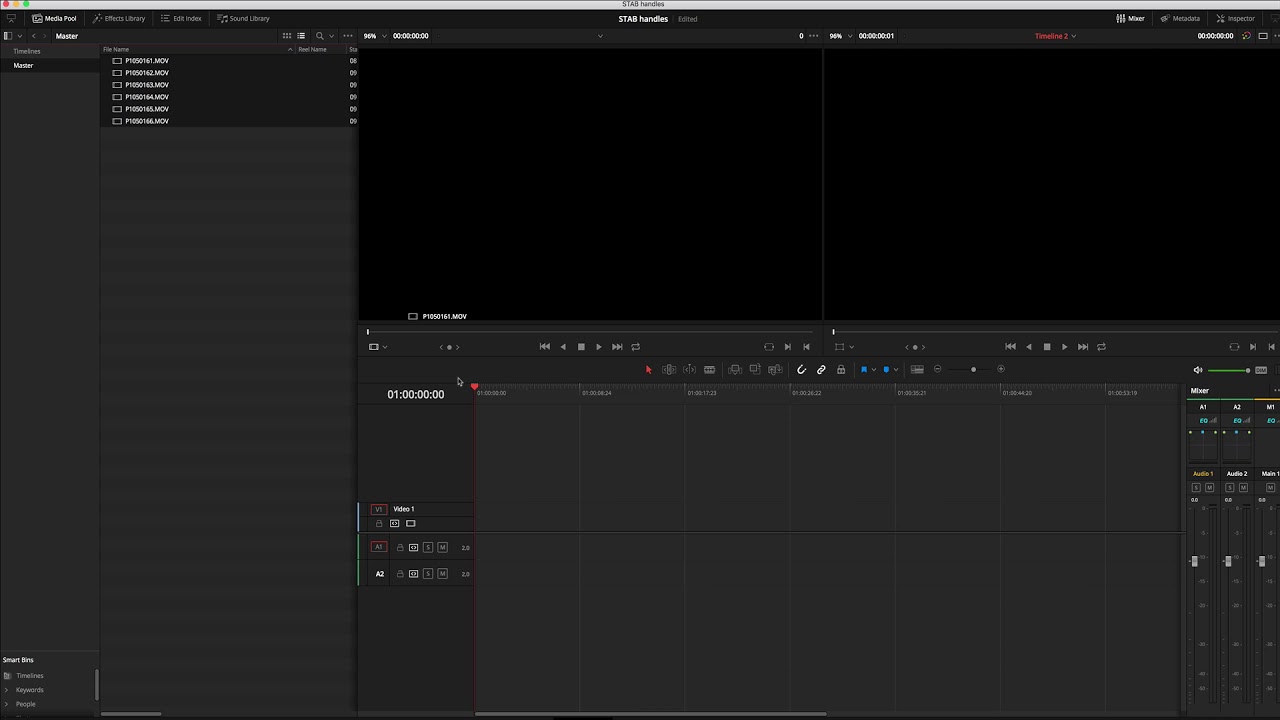
Task: Open the Inspector panel
Action: (x=1235, y=18)
